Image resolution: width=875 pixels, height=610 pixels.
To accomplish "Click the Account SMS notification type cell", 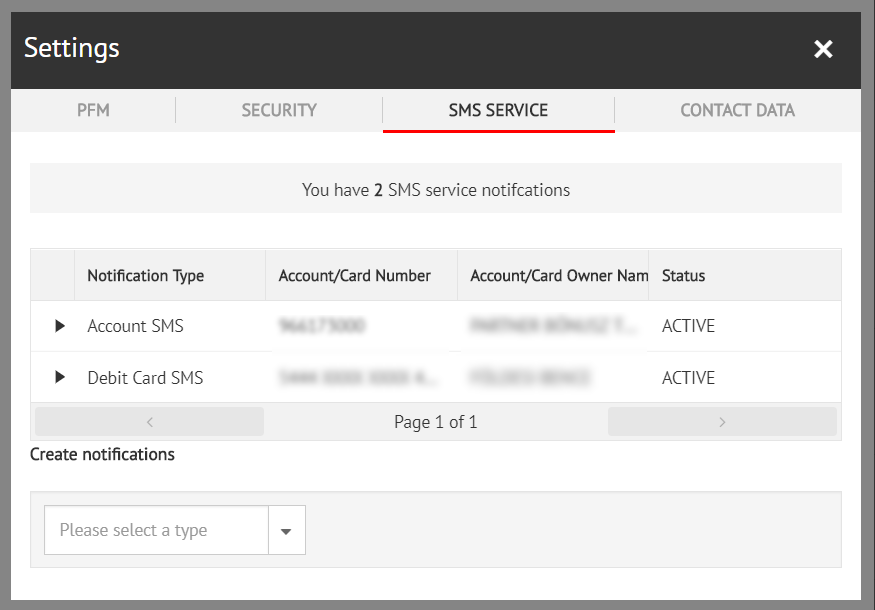I will (136, 326).
